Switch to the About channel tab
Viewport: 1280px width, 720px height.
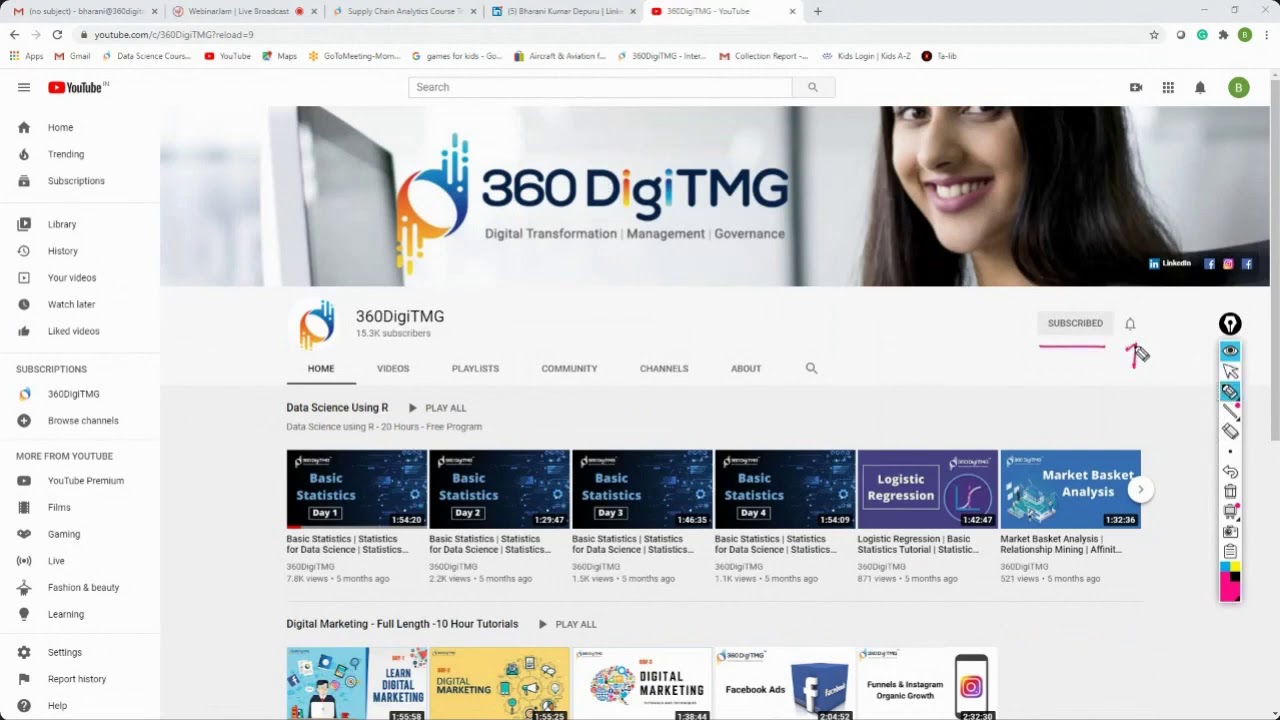click(x=746, y=368)
